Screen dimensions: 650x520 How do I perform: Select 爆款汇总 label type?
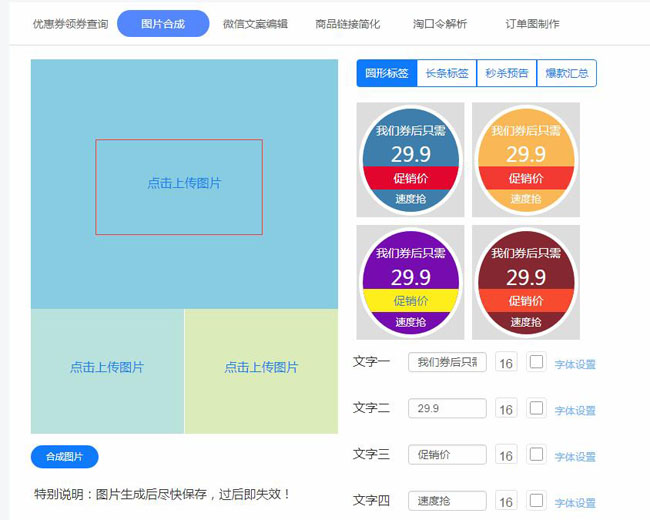[567, 73]
